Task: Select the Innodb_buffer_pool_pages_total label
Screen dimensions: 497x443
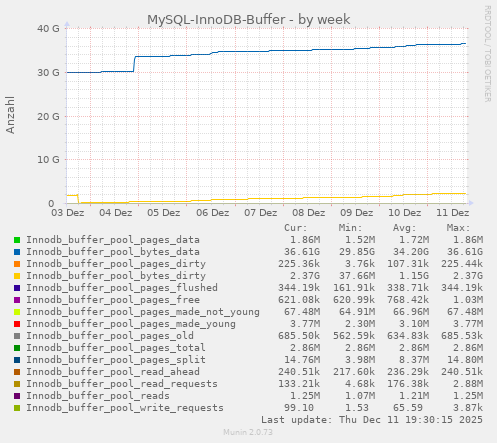Action: pyautogui.click(x=116, y=348)
